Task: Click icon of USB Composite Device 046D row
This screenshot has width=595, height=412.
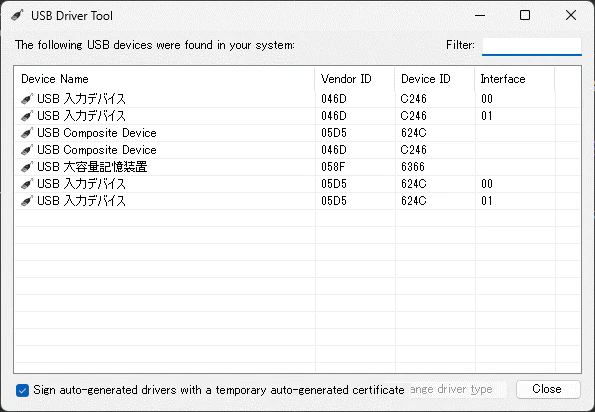Action: click(x=27, y=150)
